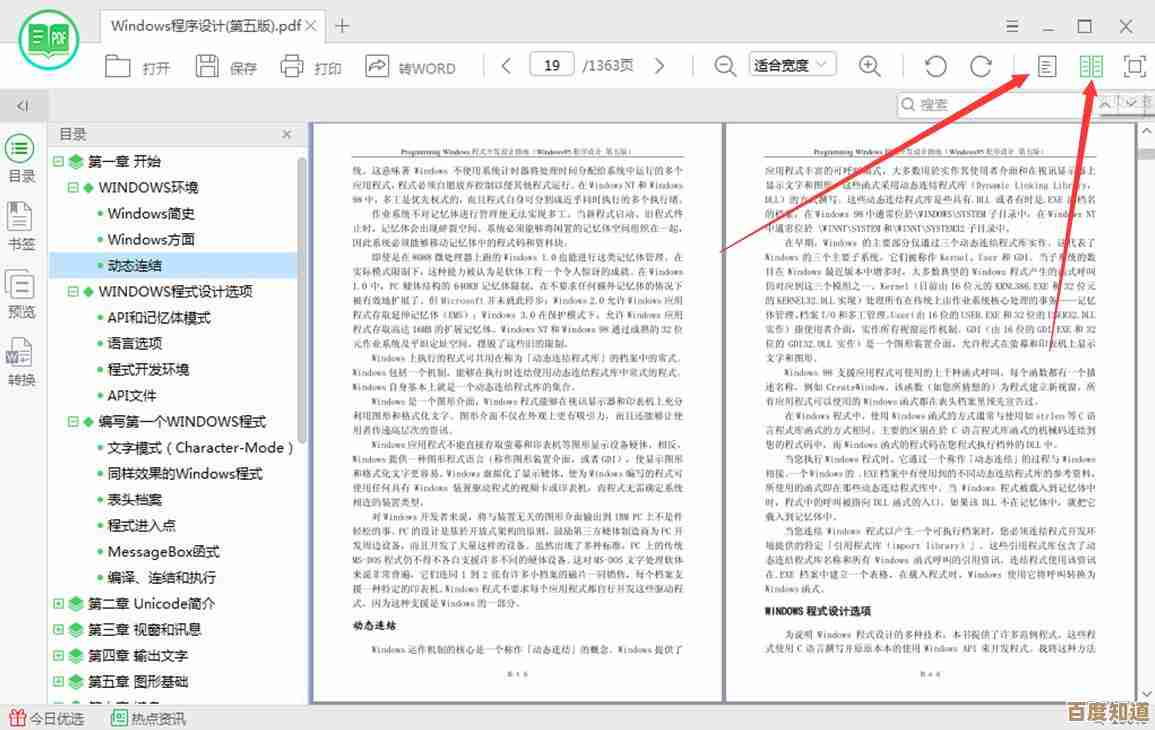This screenshot has width=1155, height=730.
Task: Switch to single page view
Action: (1046, 67)
